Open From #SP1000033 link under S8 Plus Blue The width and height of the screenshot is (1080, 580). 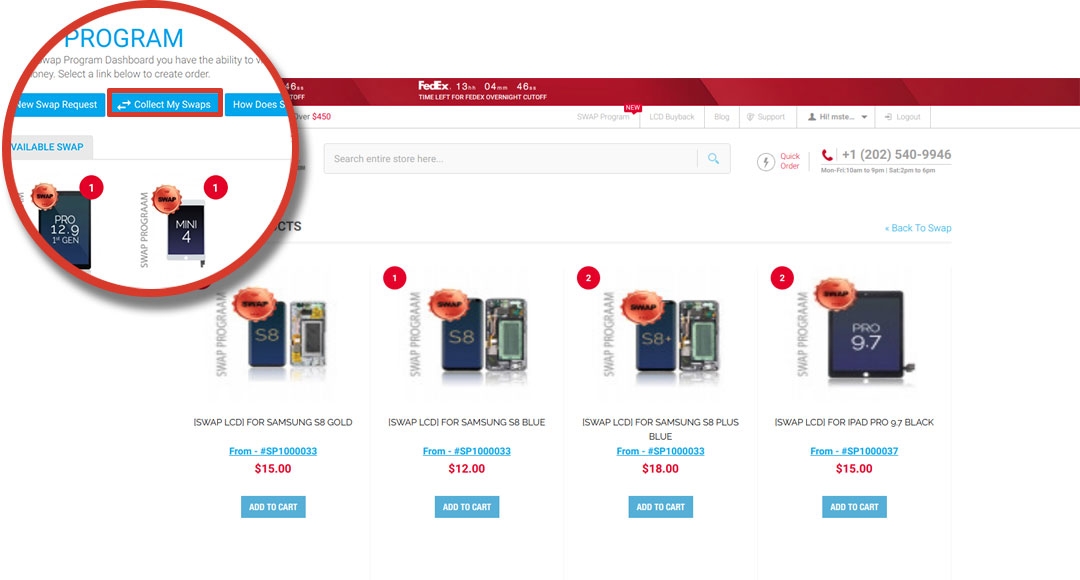click(x=660, y=451)
